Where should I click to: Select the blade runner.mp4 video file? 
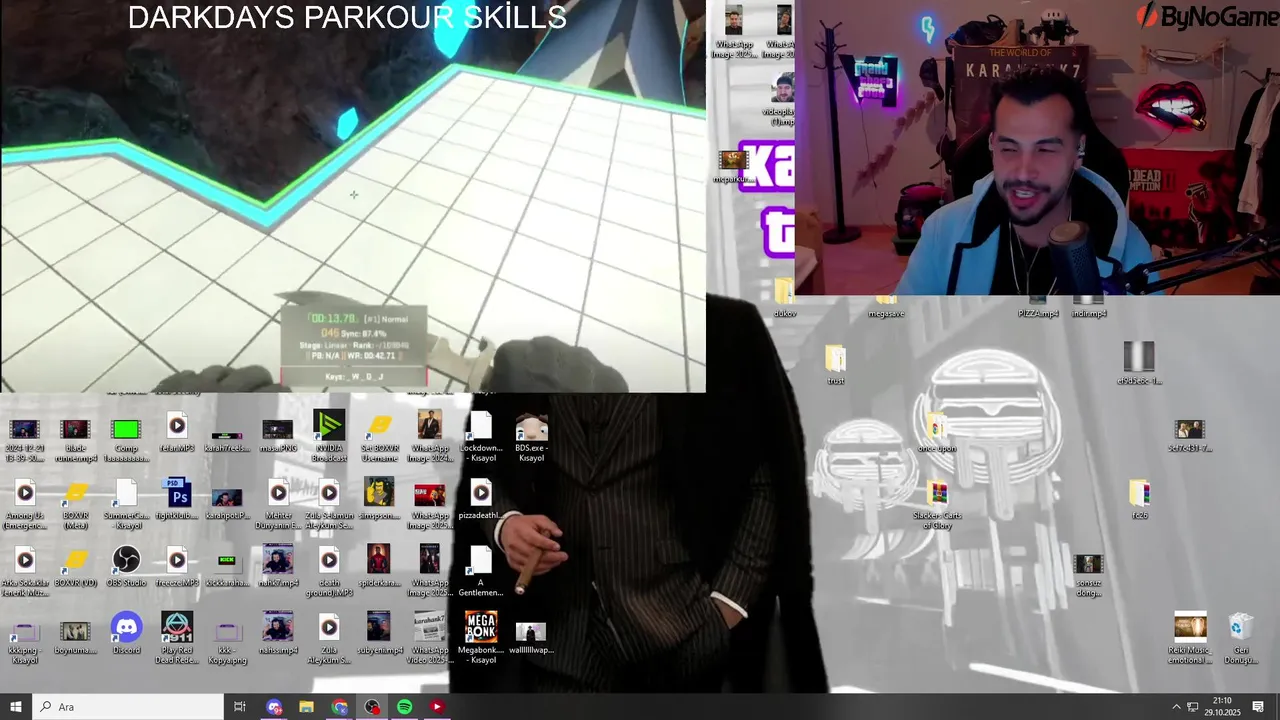pyautogui.click(x=76, y=429)
